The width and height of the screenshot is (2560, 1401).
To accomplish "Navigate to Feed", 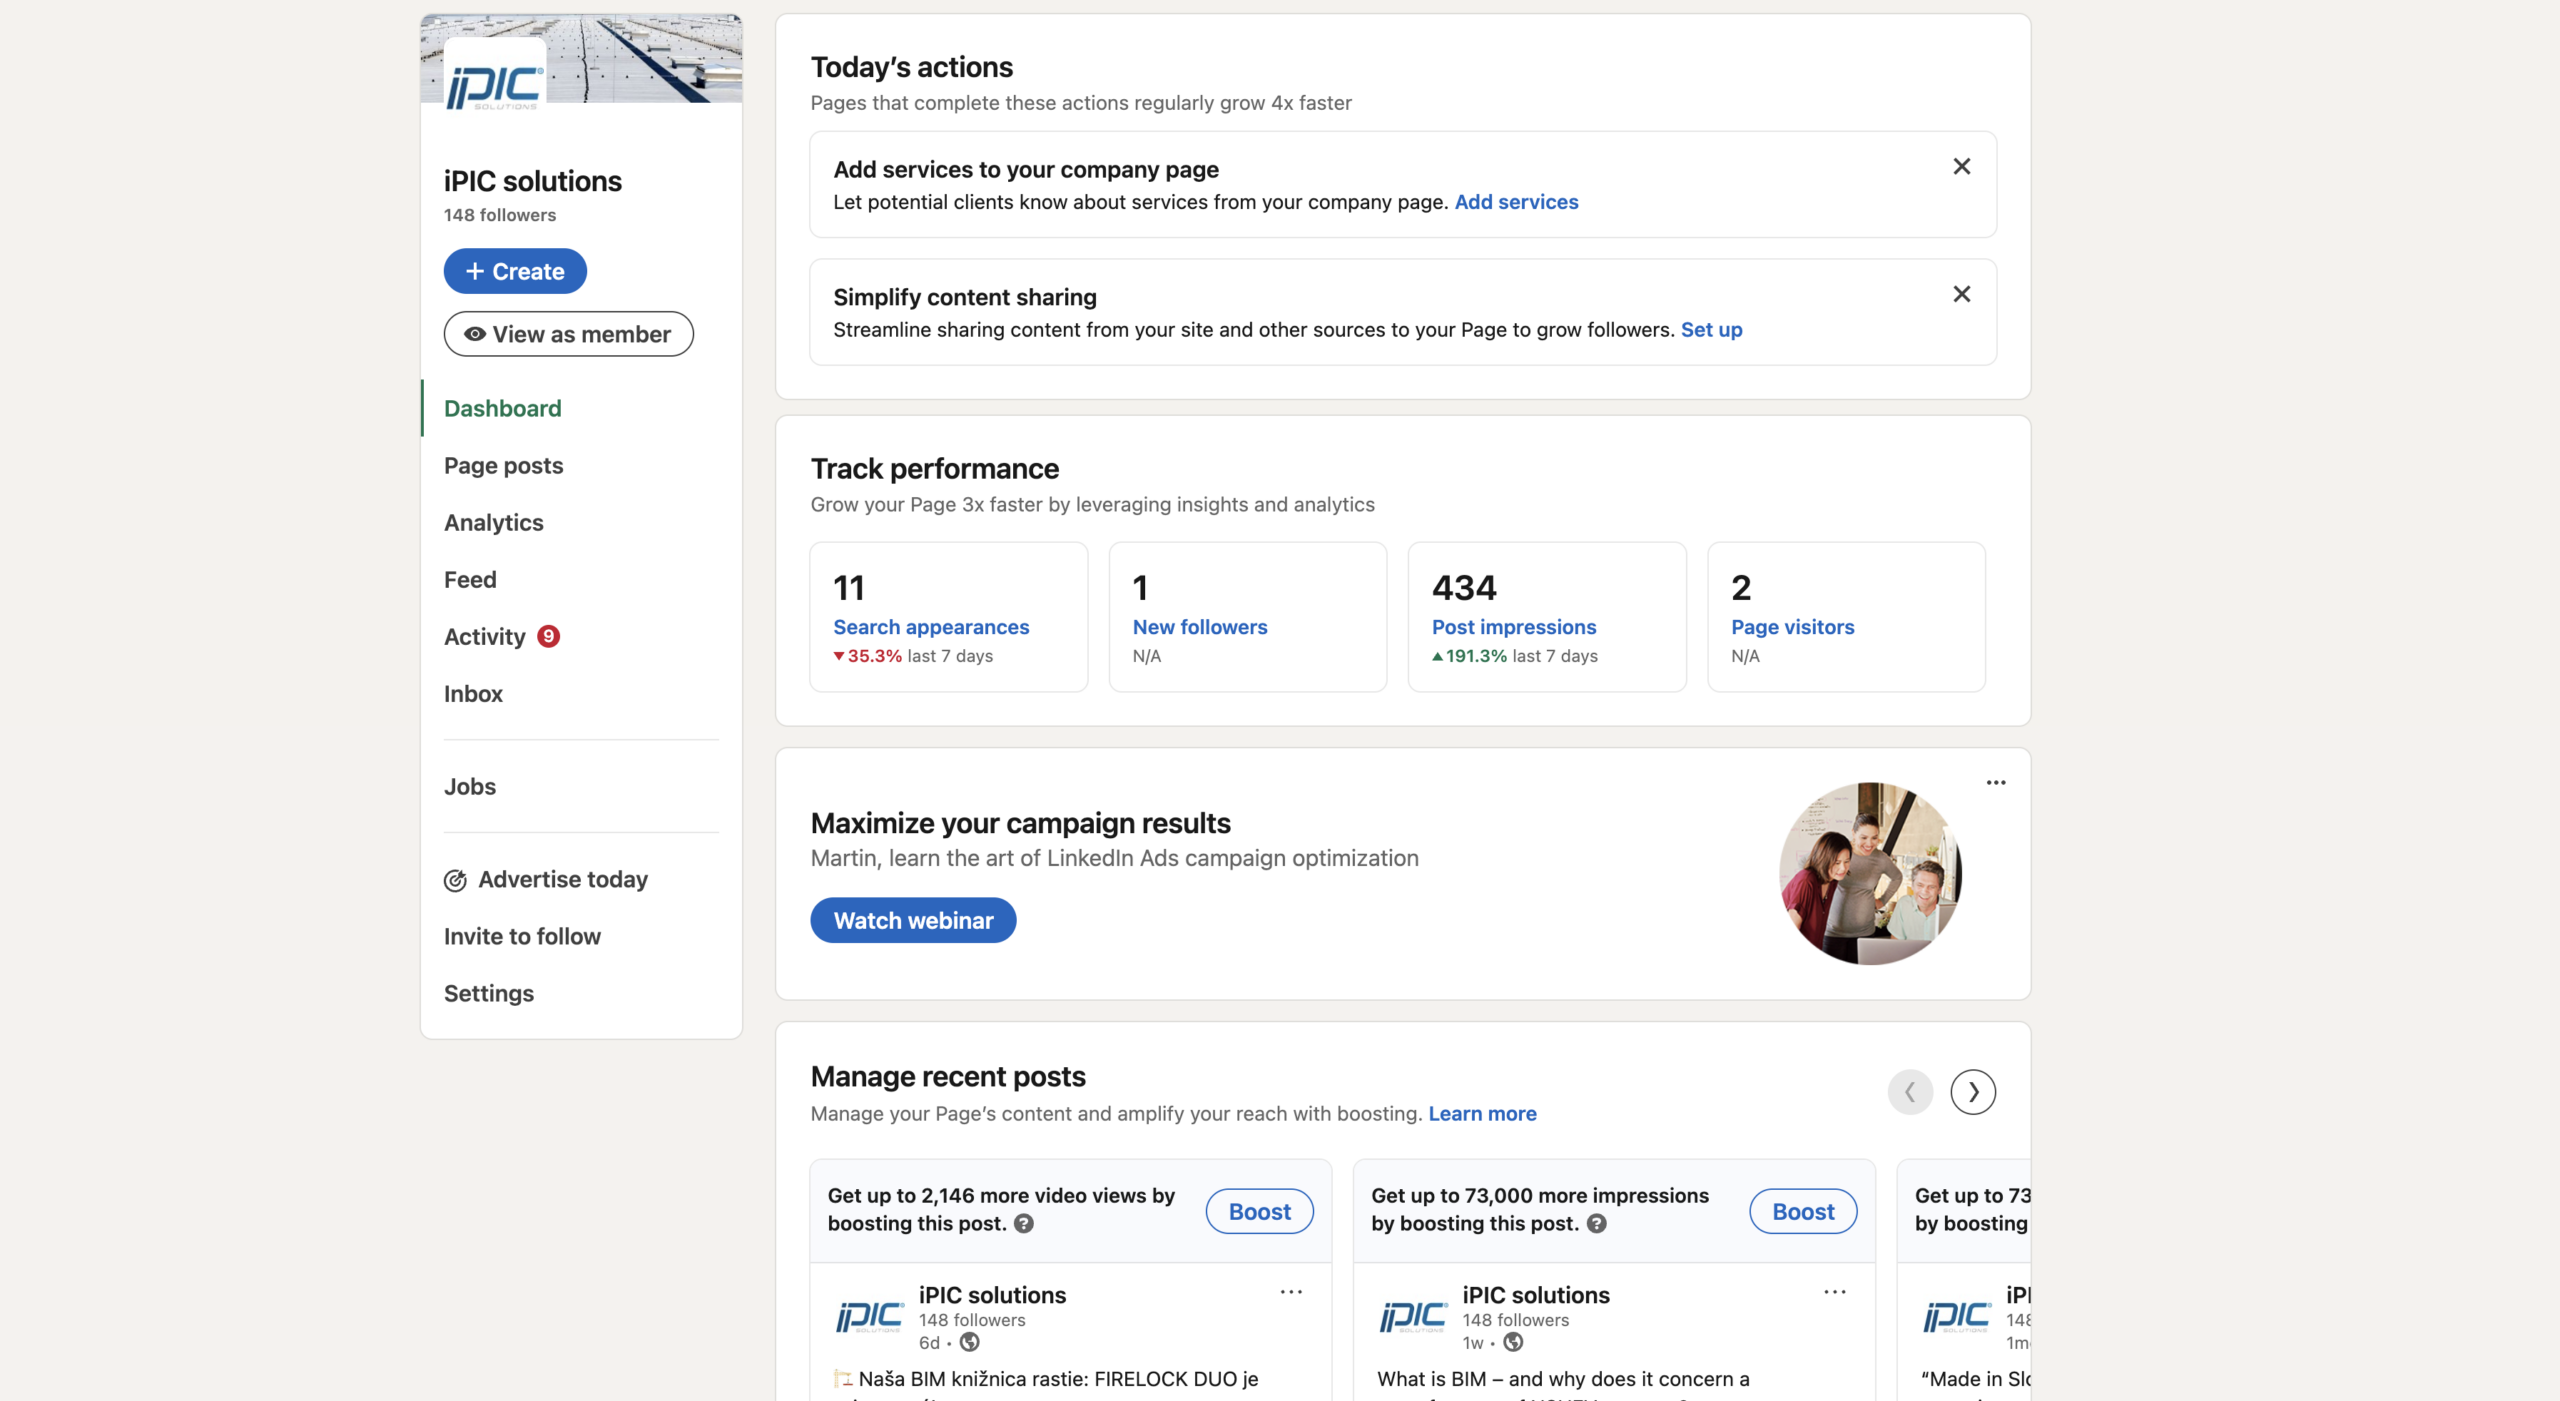I will [470, 579].
